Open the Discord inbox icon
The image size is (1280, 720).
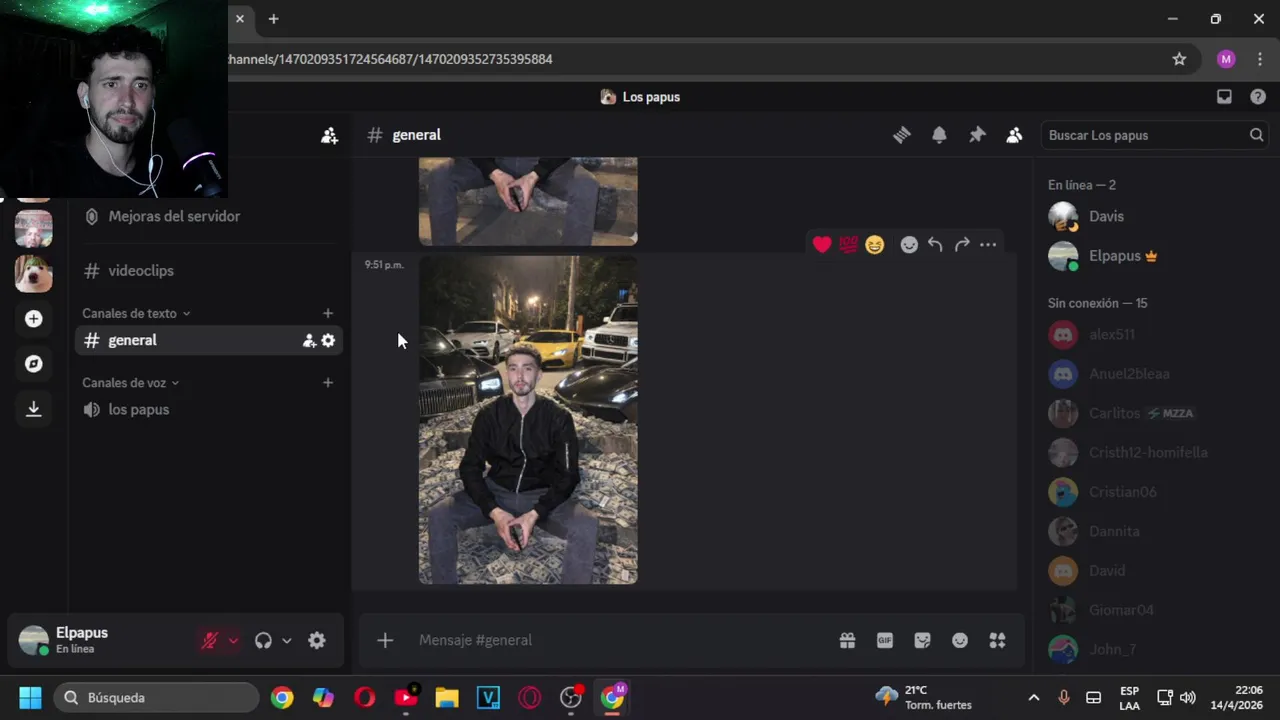pyautogui.click(x=1224, y=97)
